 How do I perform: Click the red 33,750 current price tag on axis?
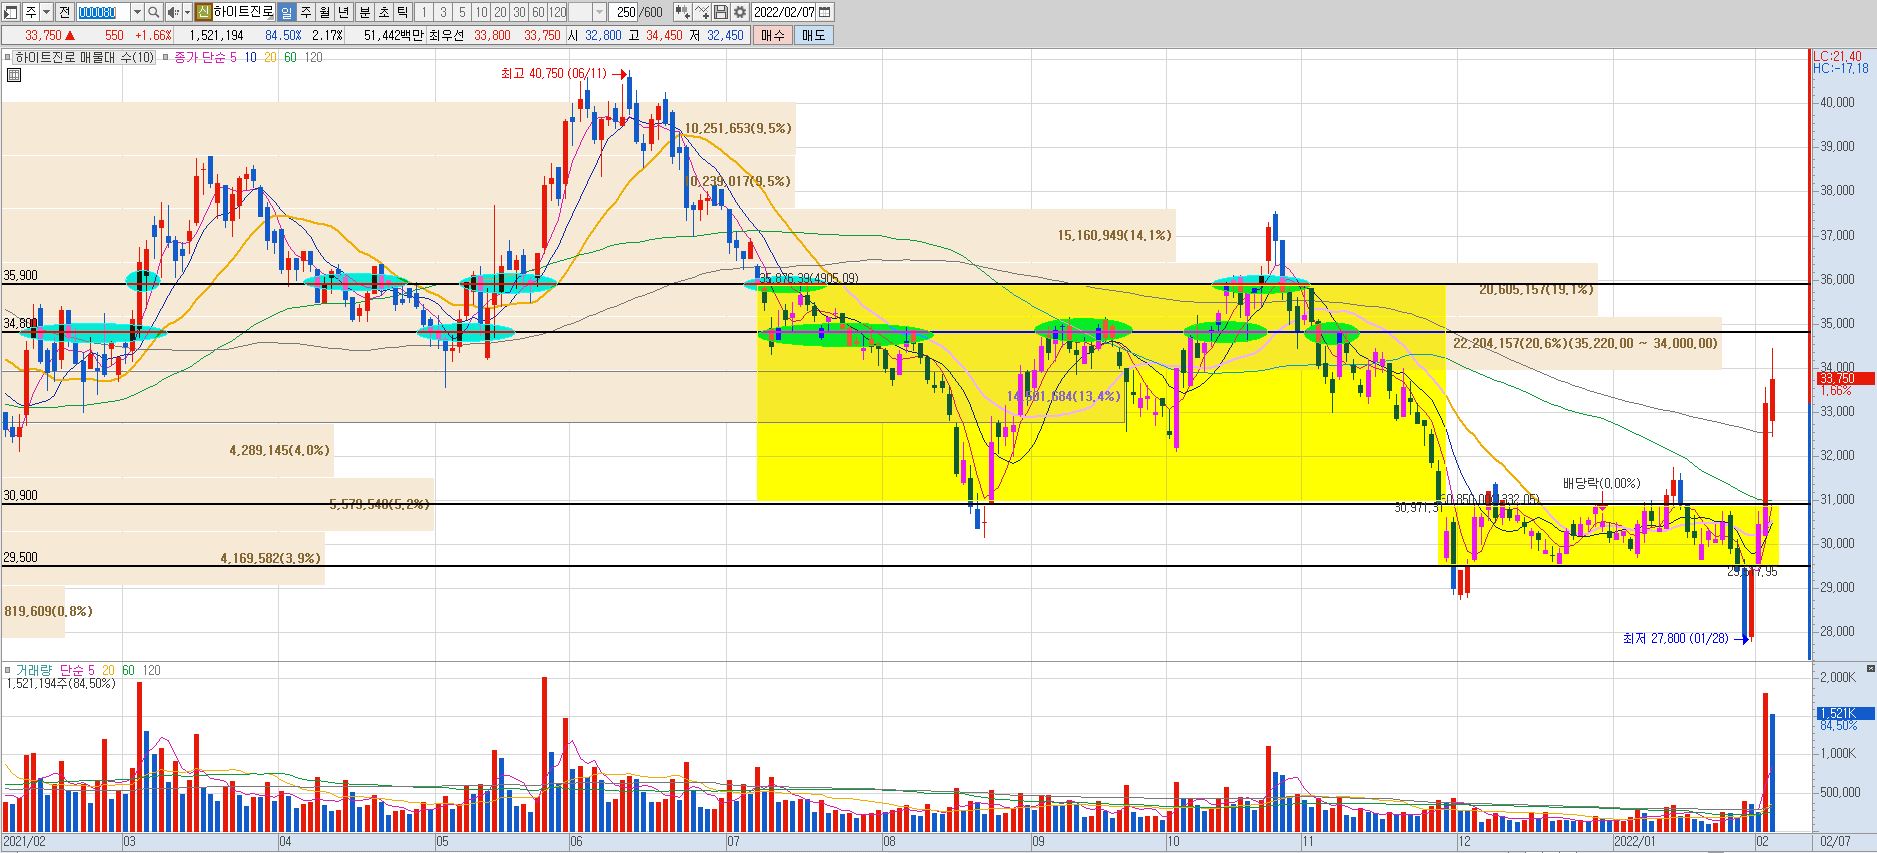click(1845, 378)
